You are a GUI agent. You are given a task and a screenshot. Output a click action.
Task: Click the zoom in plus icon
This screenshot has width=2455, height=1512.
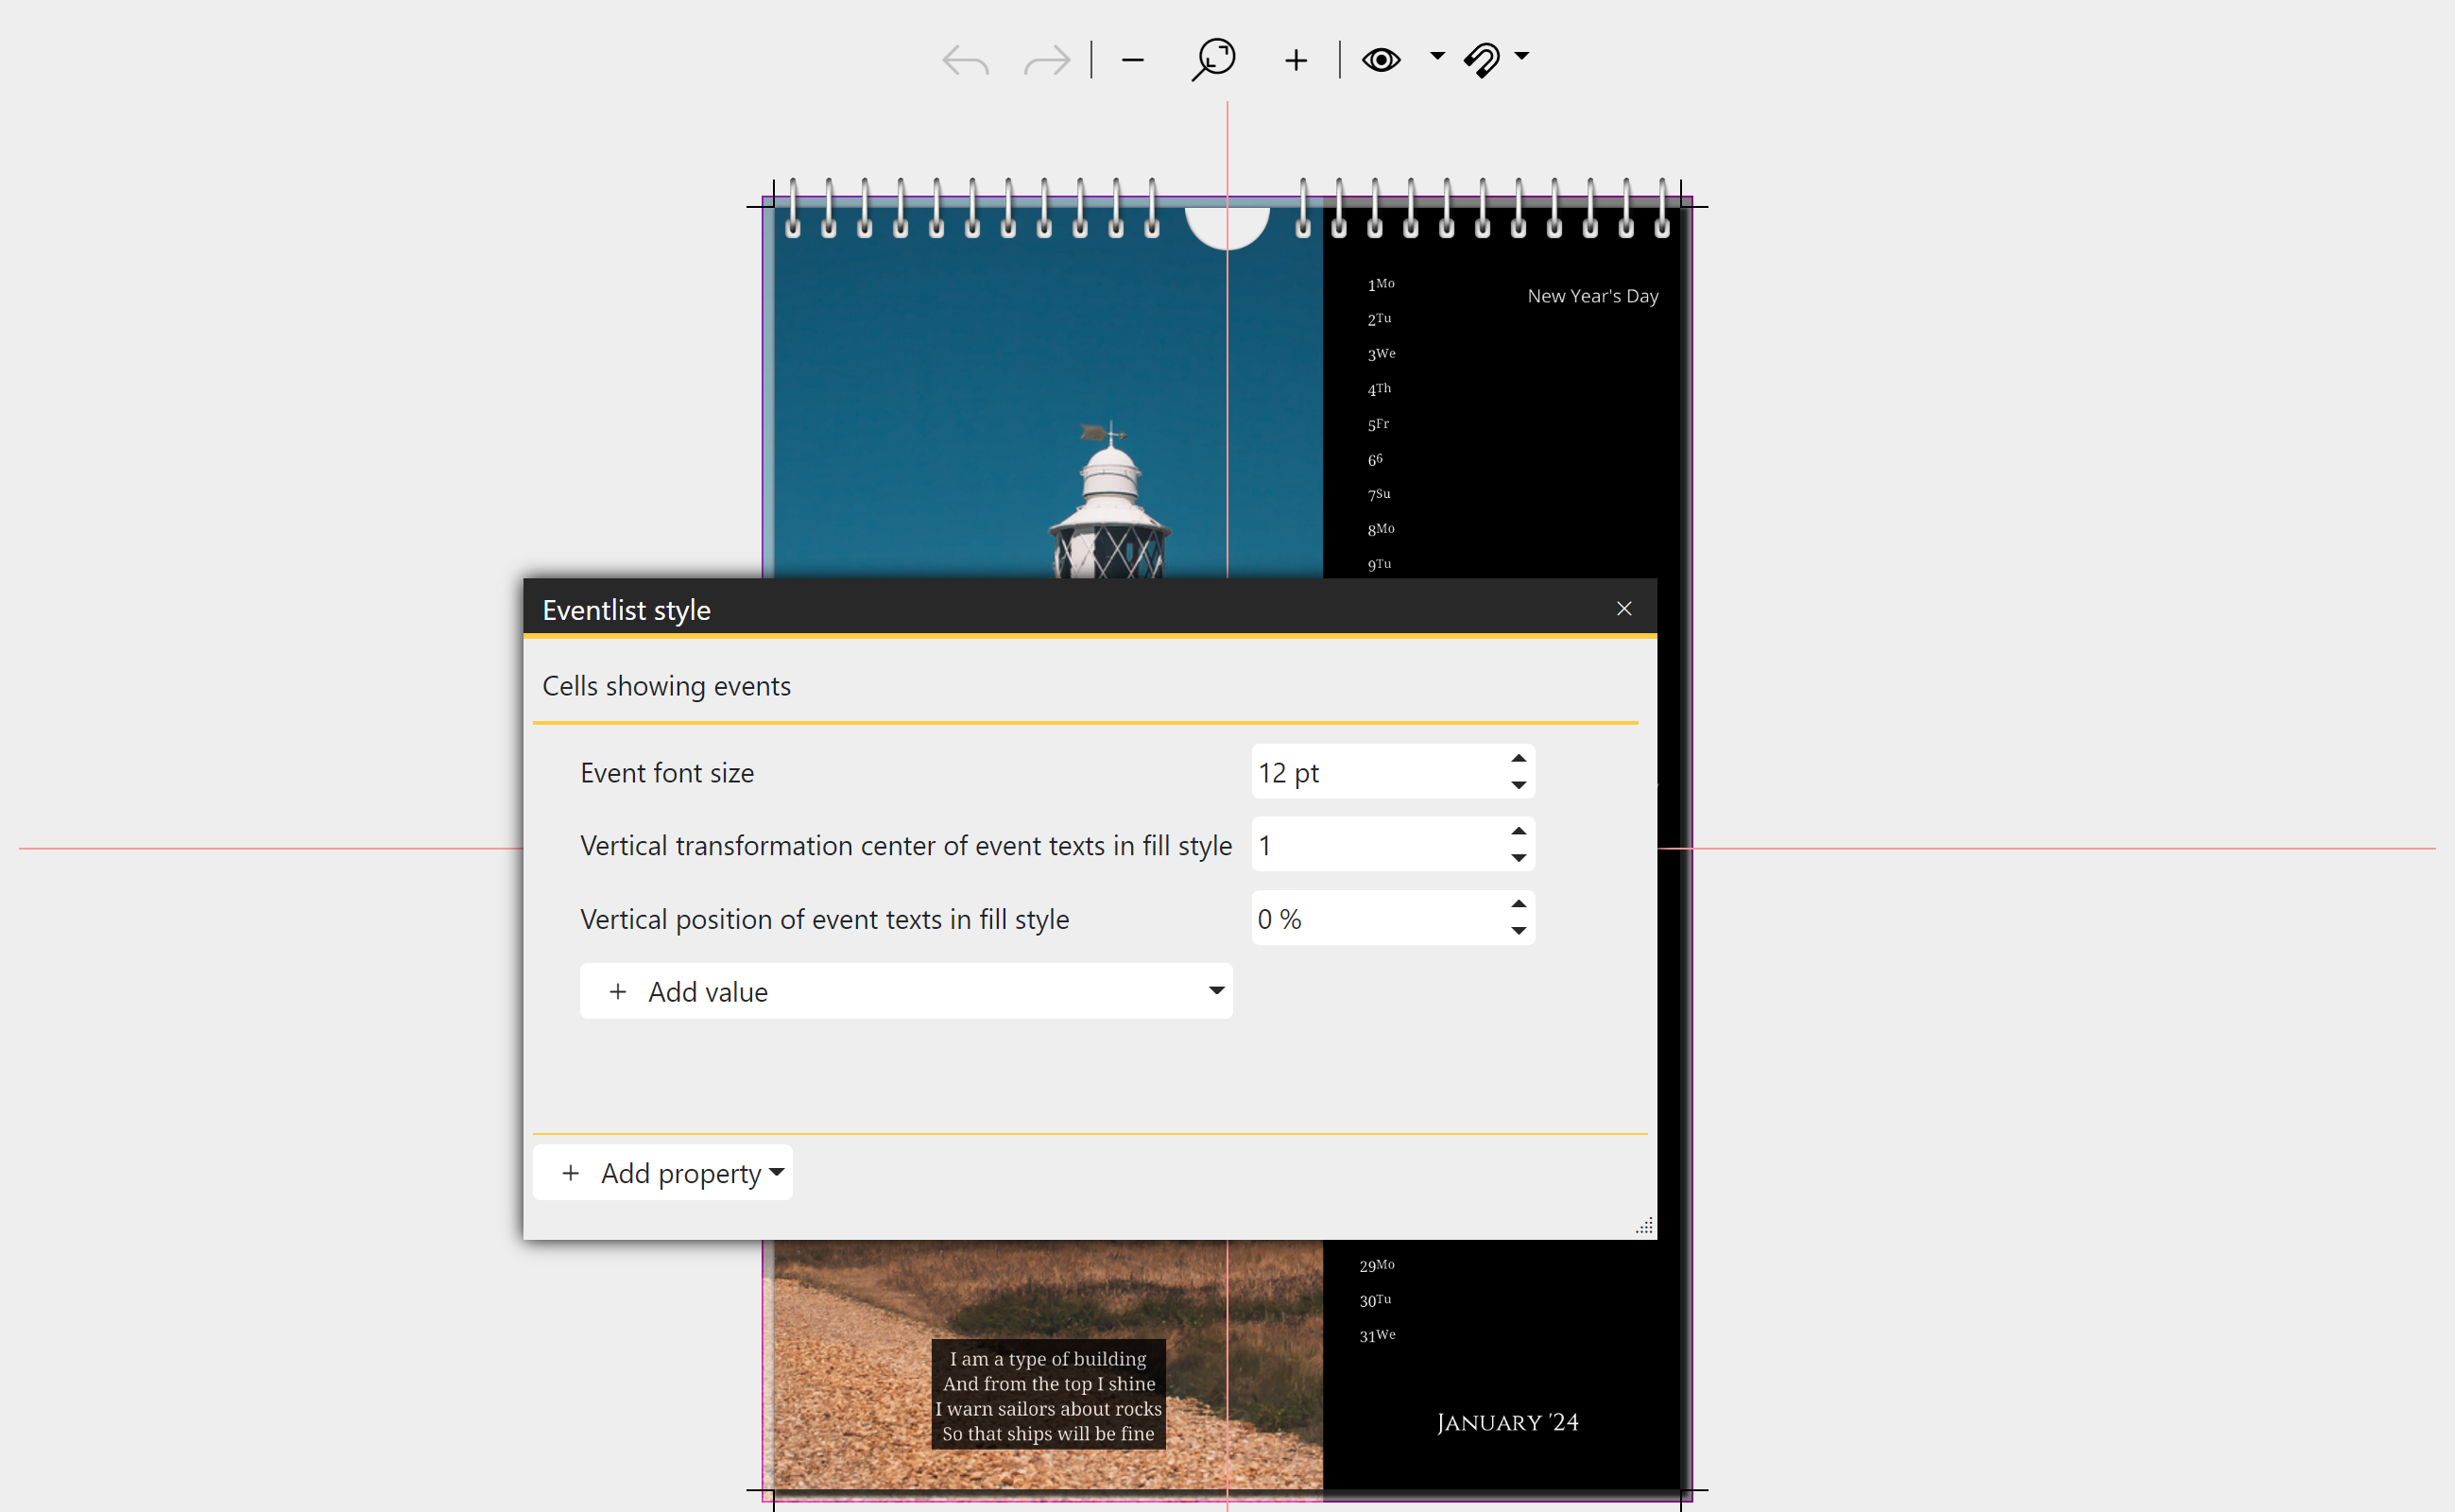(1295, 61)
